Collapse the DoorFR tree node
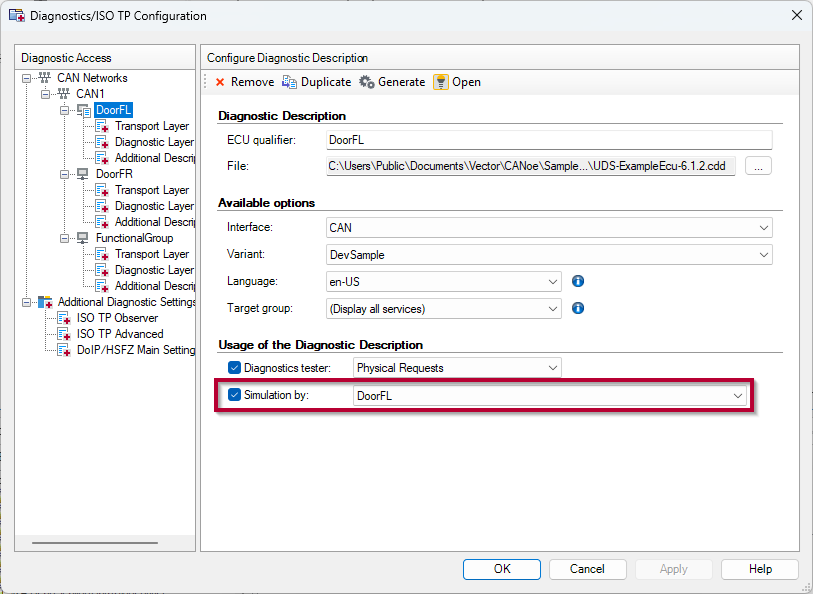 (64, 174)
